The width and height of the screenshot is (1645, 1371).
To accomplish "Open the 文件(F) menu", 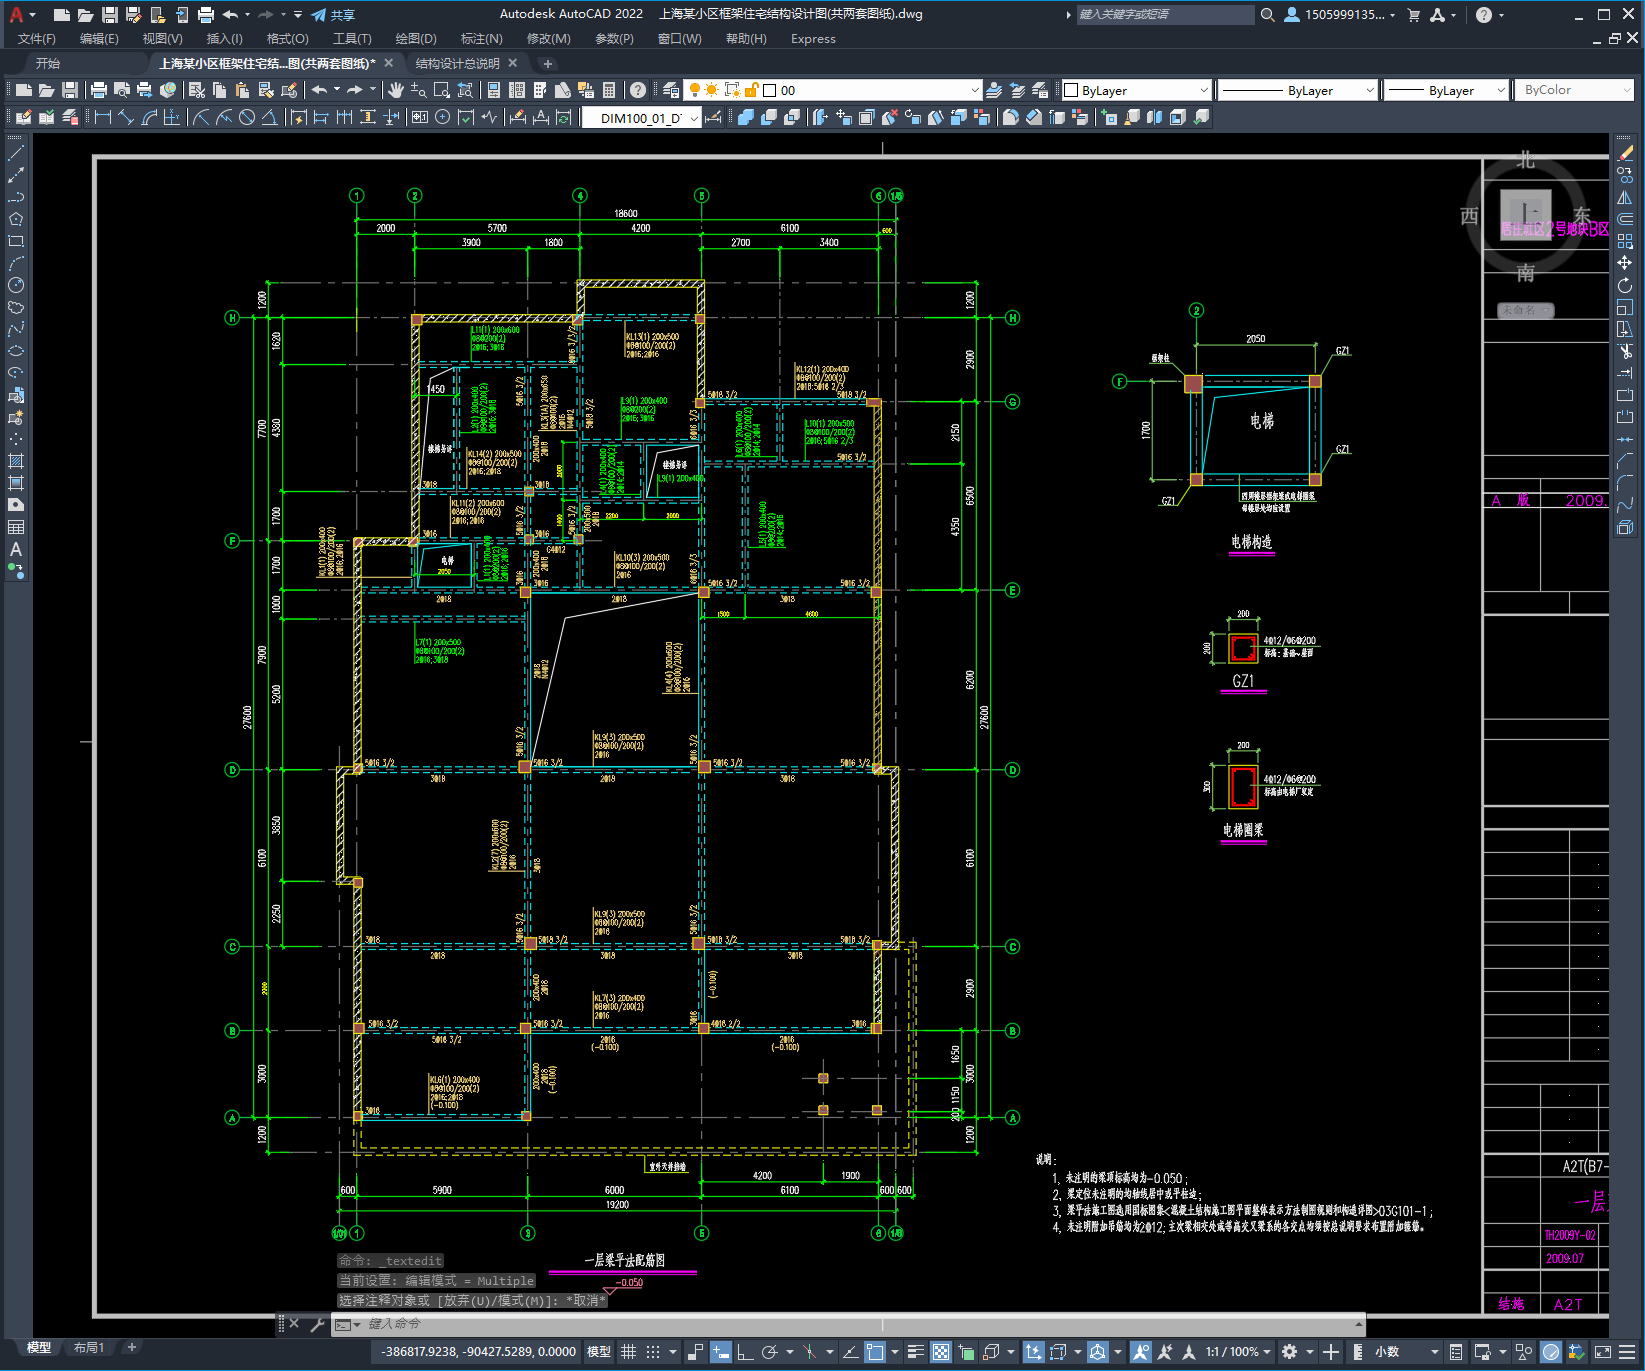I will click(37, 39).
